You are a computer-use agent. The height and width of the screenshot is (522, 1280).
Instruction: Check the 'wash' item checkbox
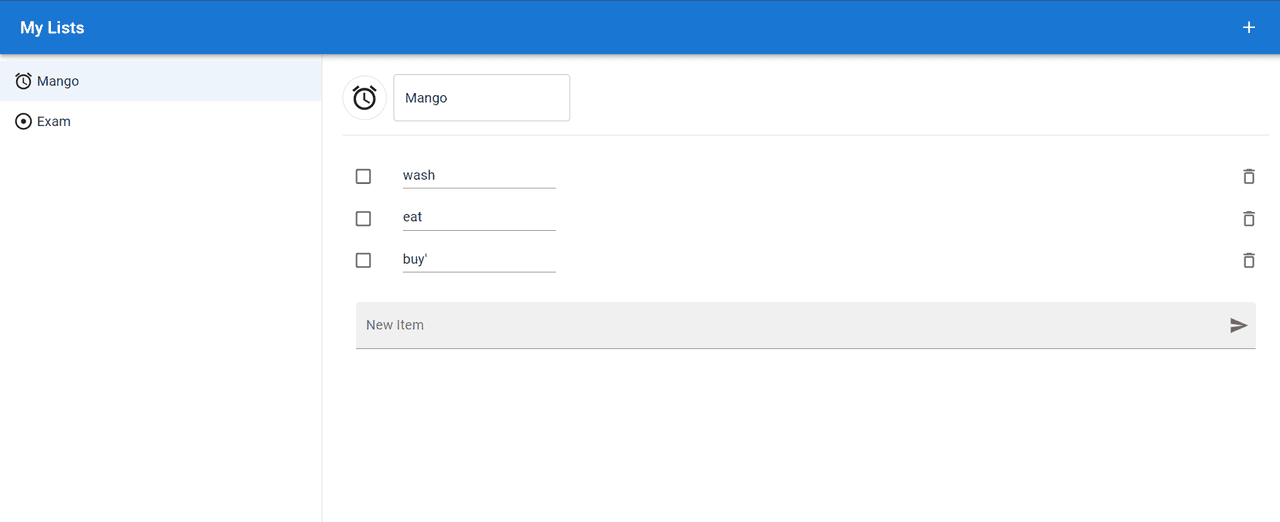coord(363,176)
